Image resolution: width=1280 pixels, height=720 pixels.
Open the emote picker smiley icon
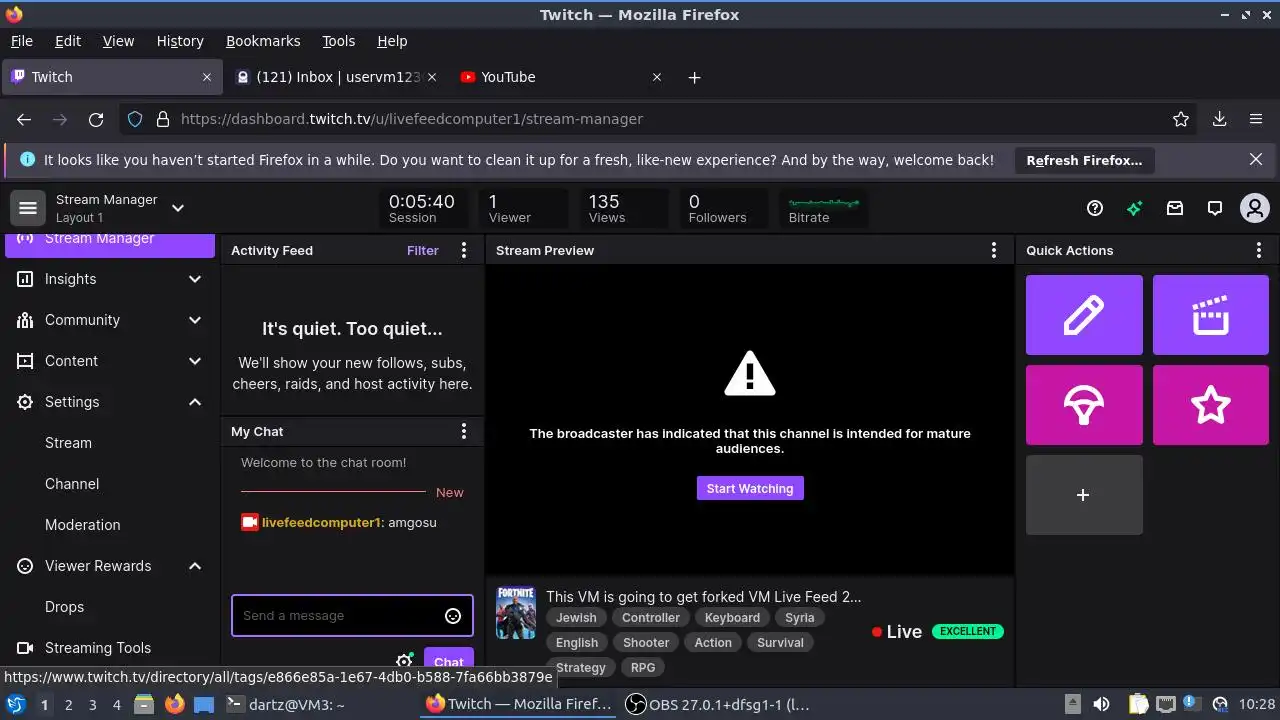[453, 616]
